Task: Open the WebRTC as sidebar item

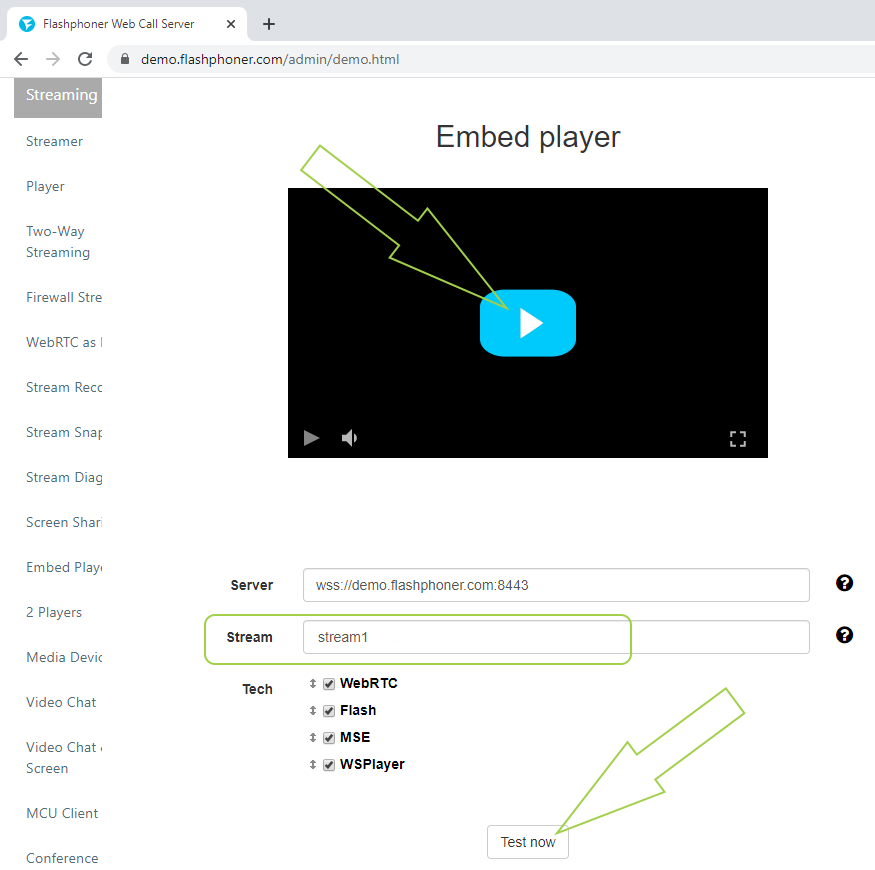Action: (x=64, y=342)
